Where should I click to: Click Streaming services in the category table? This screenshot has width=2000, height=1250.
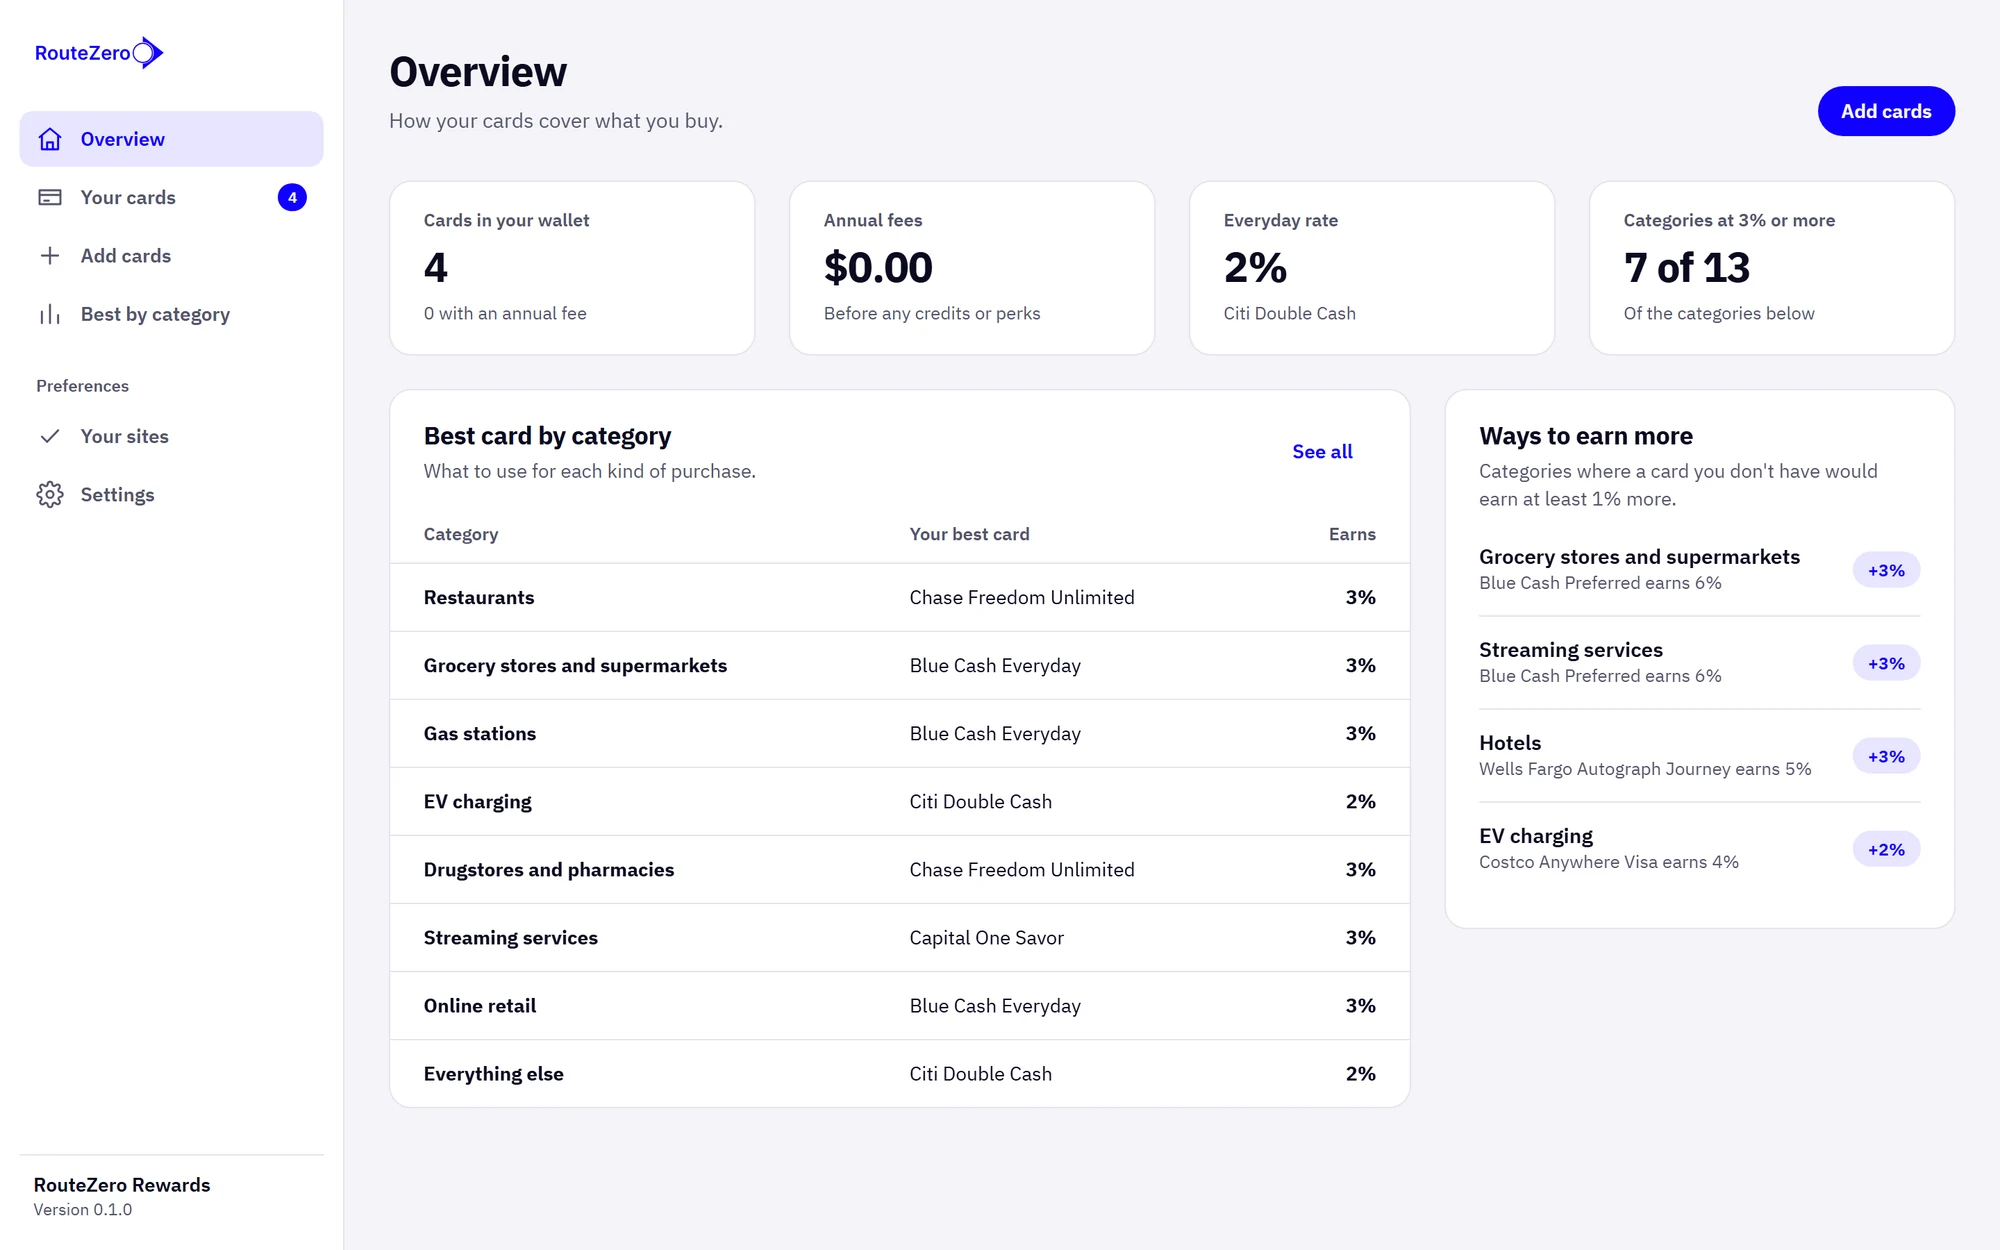[511, 938]
